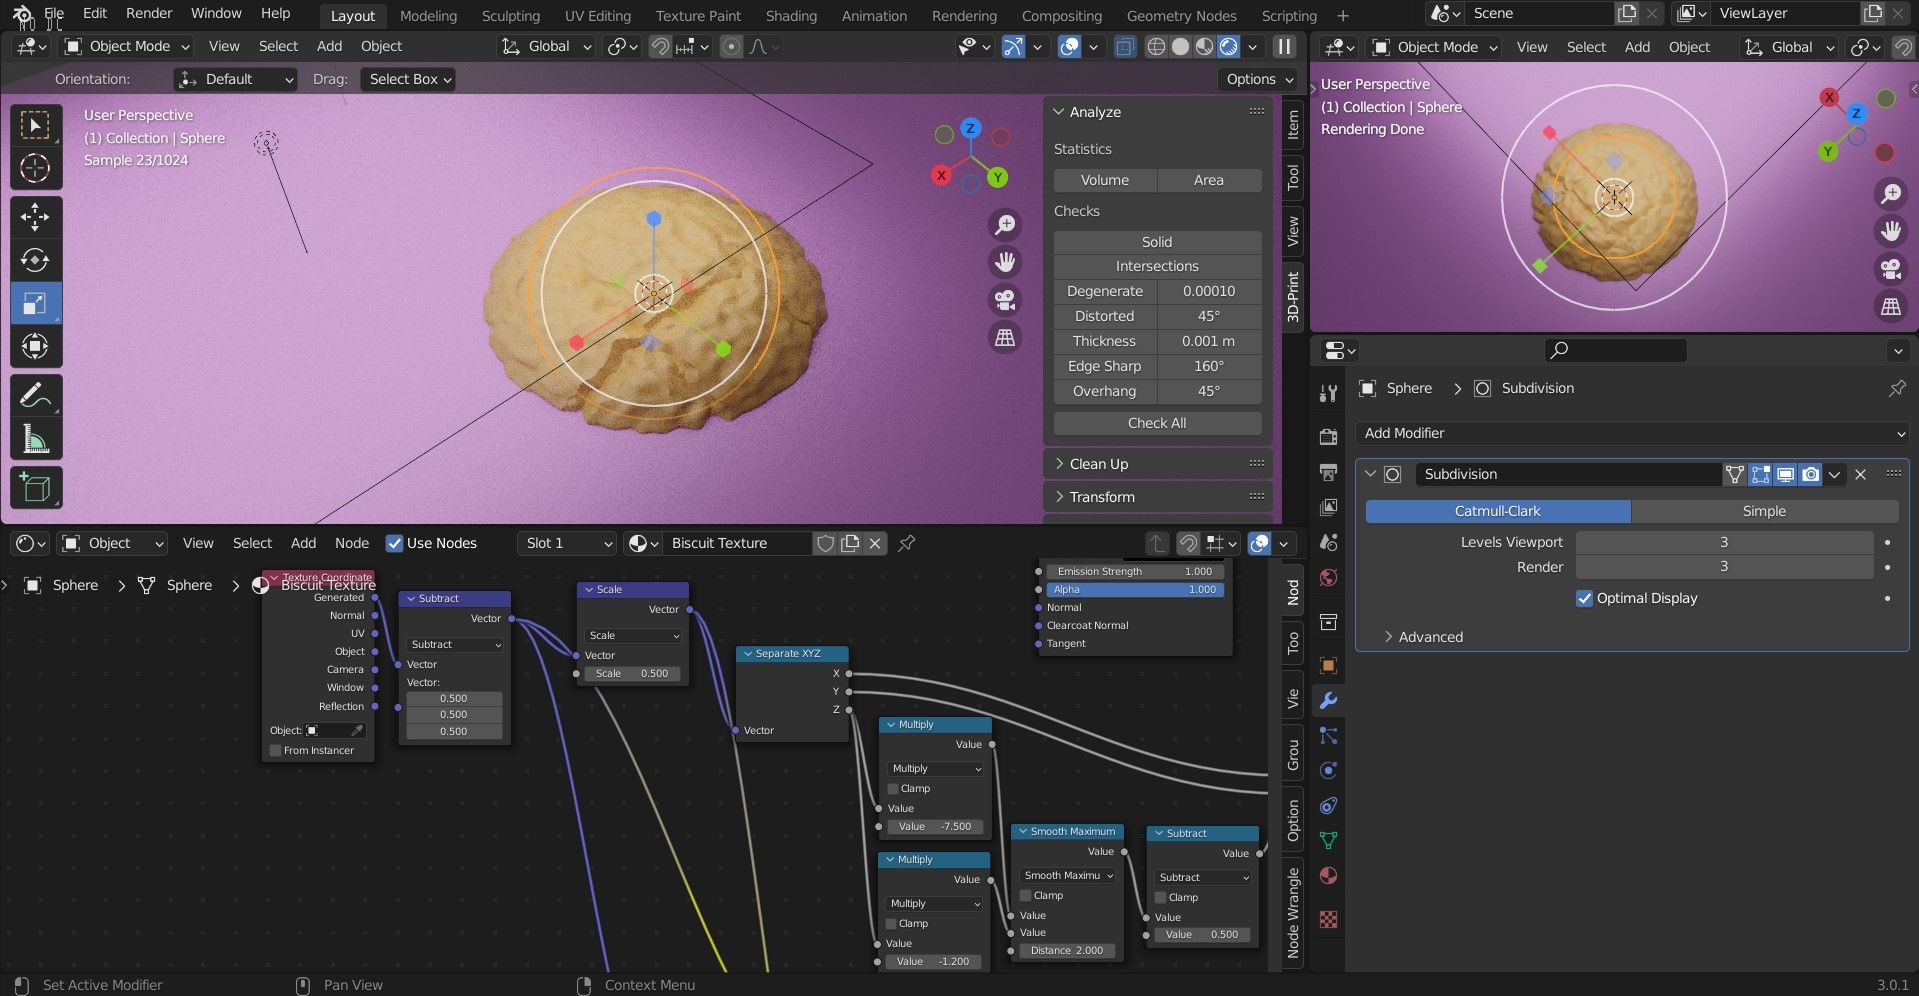This screenshot has height=996, width=1919.
Task: Toggle subdivision modifier render visibility
Action: (x=1810, y=474)
